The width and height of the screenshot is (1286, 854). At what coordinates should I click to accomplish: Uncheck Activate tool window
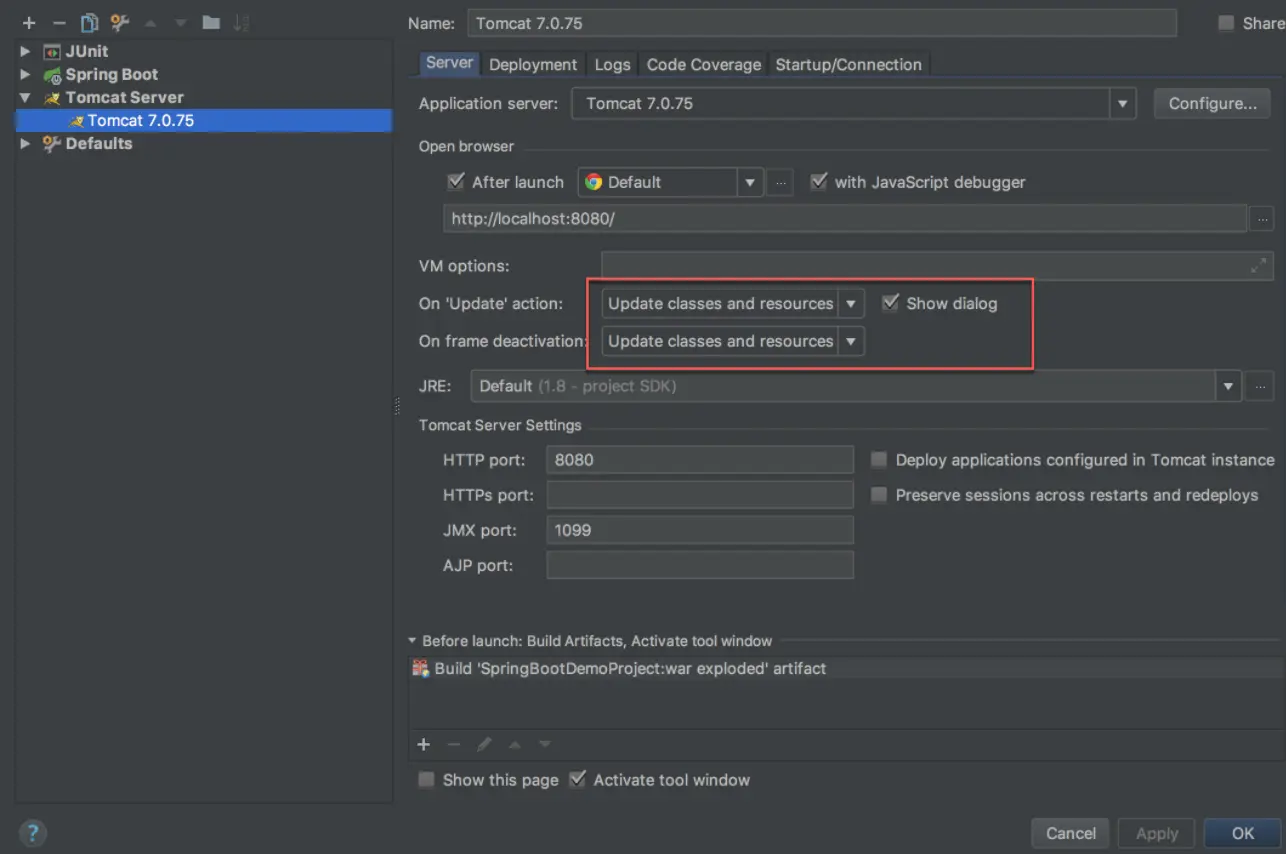click(577, 780)
